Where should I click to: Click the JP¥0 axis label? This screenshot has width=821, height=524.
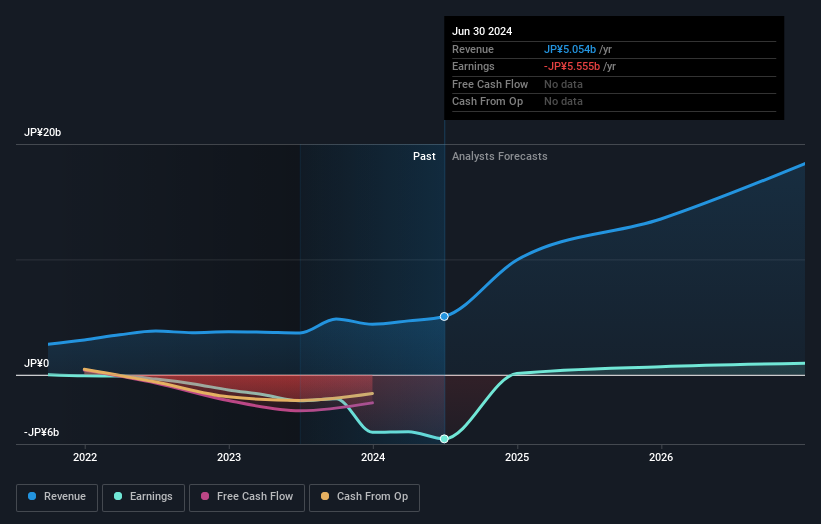click(36, 363)
